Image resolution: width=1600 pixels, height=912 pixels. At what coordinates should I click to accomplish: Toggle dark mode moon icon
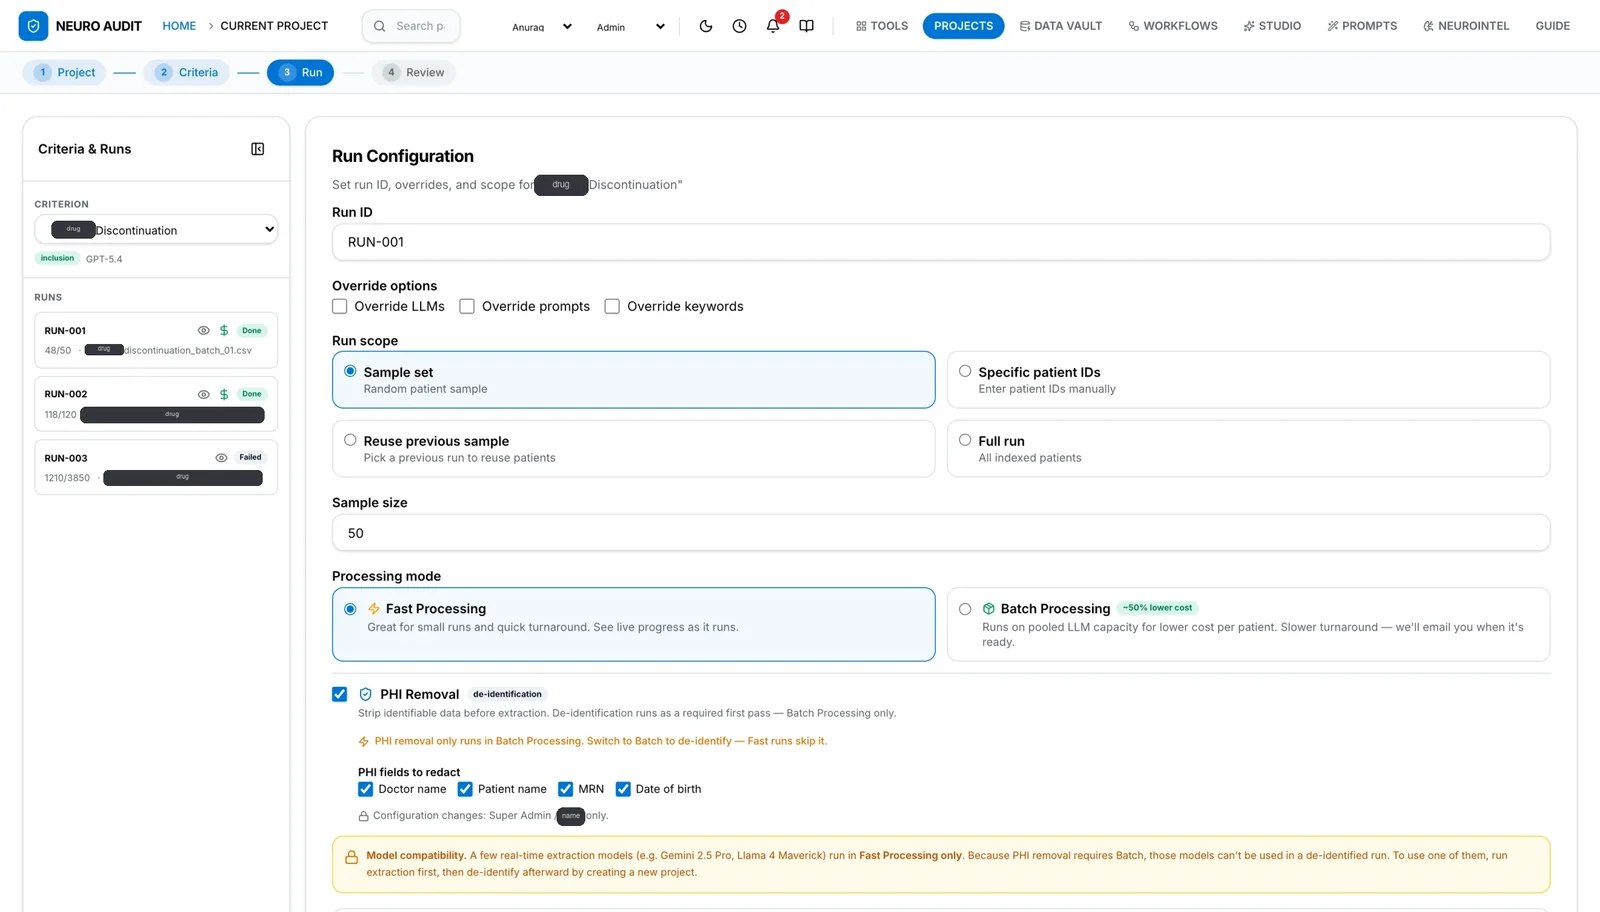click(x=706, y=26)
